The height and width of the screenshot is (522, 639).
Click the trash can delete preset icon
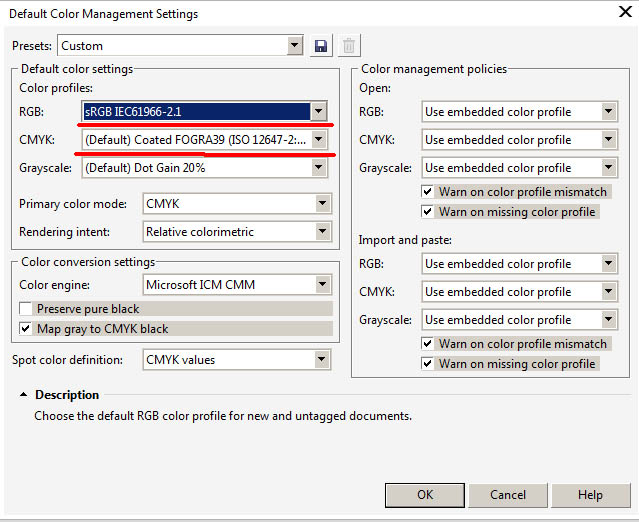349,46
